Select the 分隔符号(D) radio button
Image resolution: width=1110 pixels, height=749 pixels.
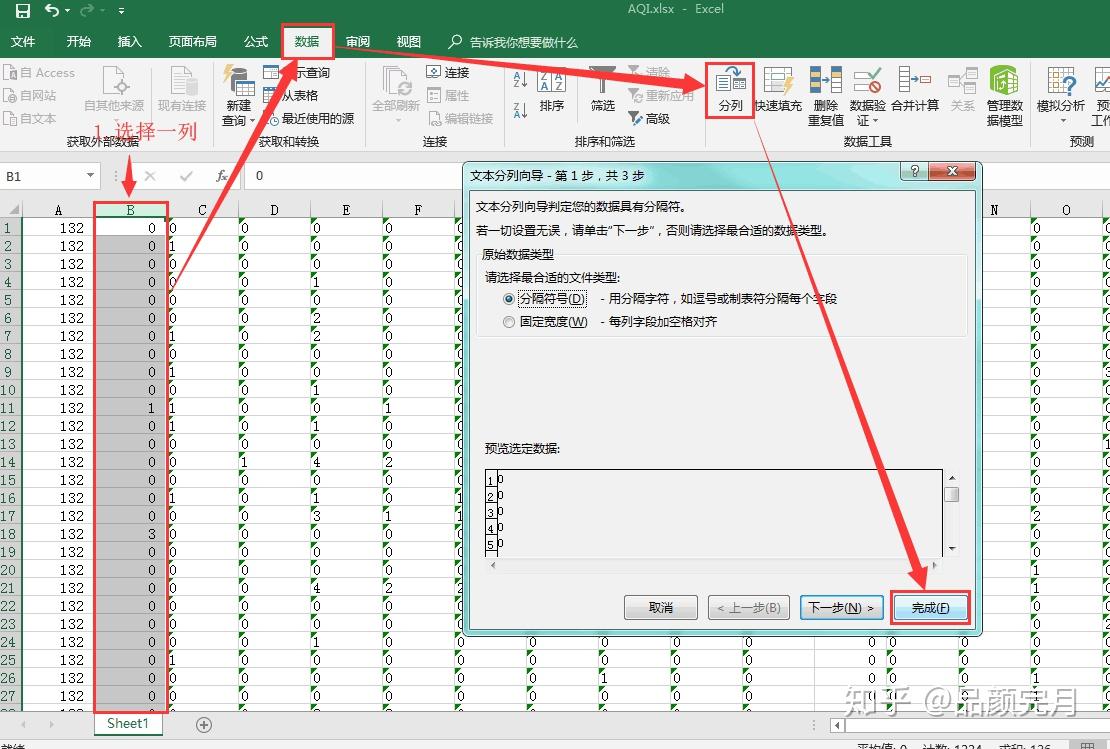coord(508,299)
